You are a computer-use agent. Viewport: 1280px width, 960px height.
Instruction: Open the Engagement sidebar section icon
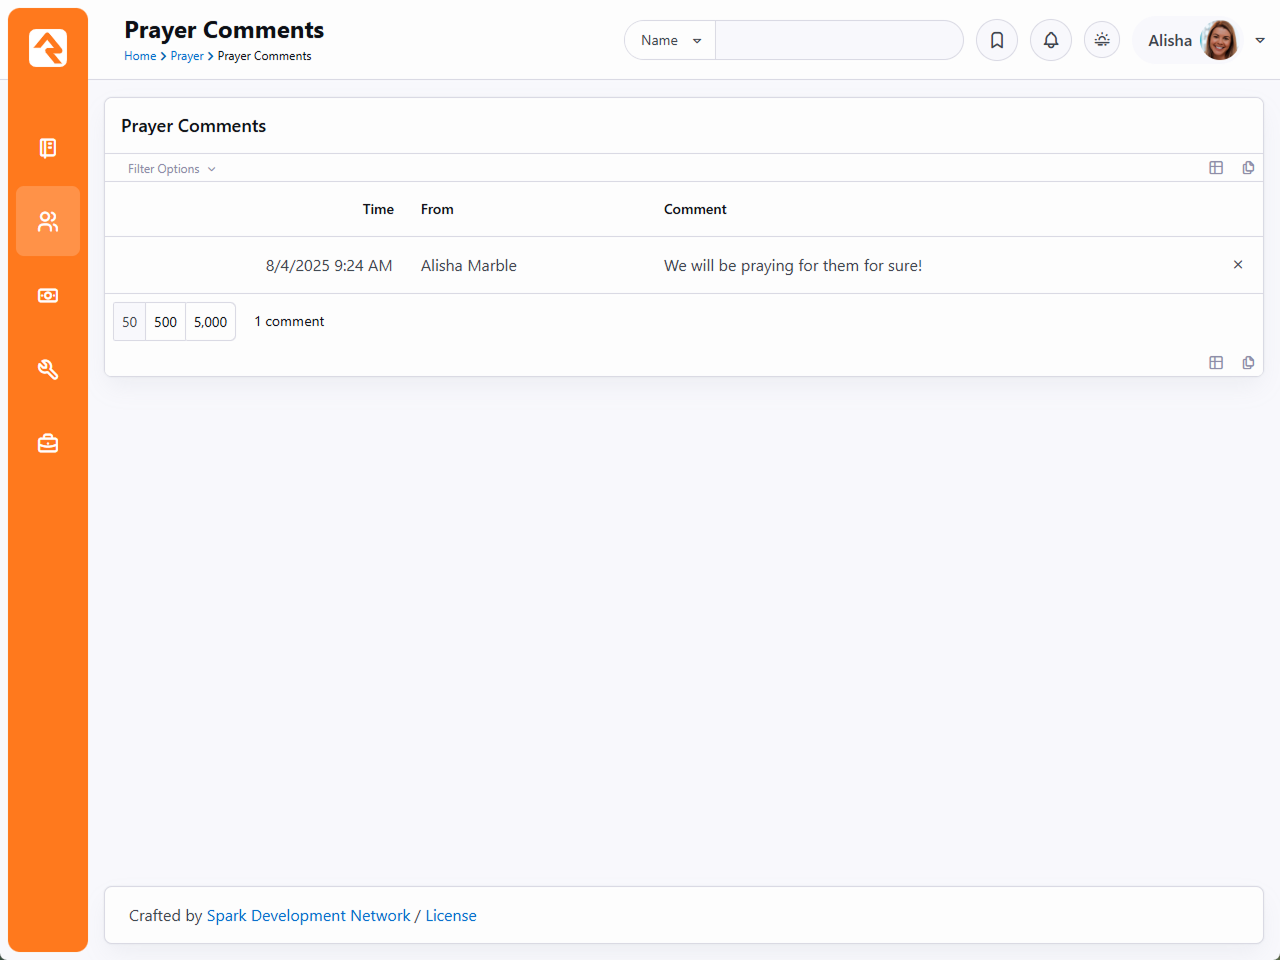48,148
